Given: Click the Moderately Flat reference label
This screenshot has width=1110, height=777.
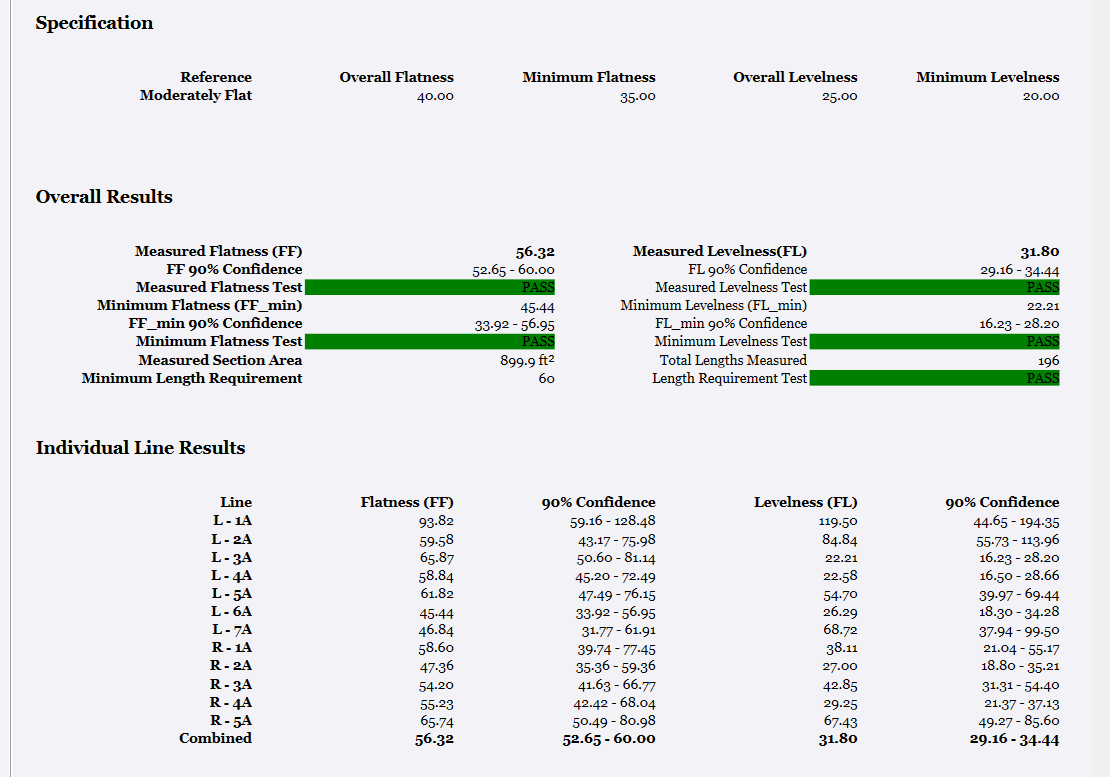Looking at the screenshot, I should point(196,95).
